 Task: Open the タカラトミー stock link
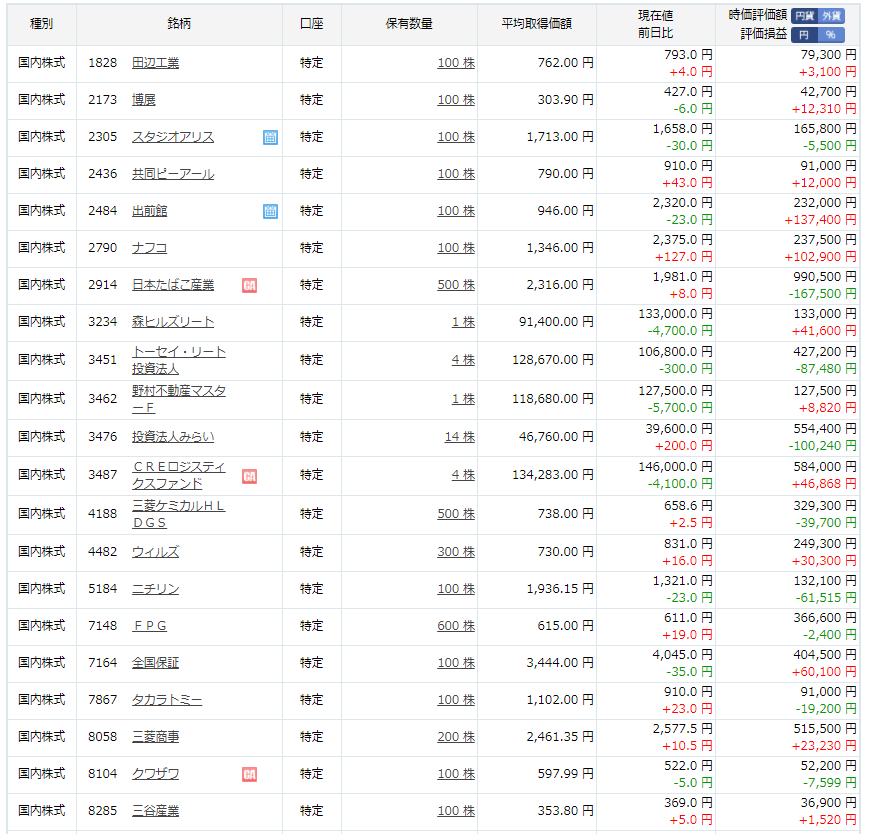click(x=167, y=700)
